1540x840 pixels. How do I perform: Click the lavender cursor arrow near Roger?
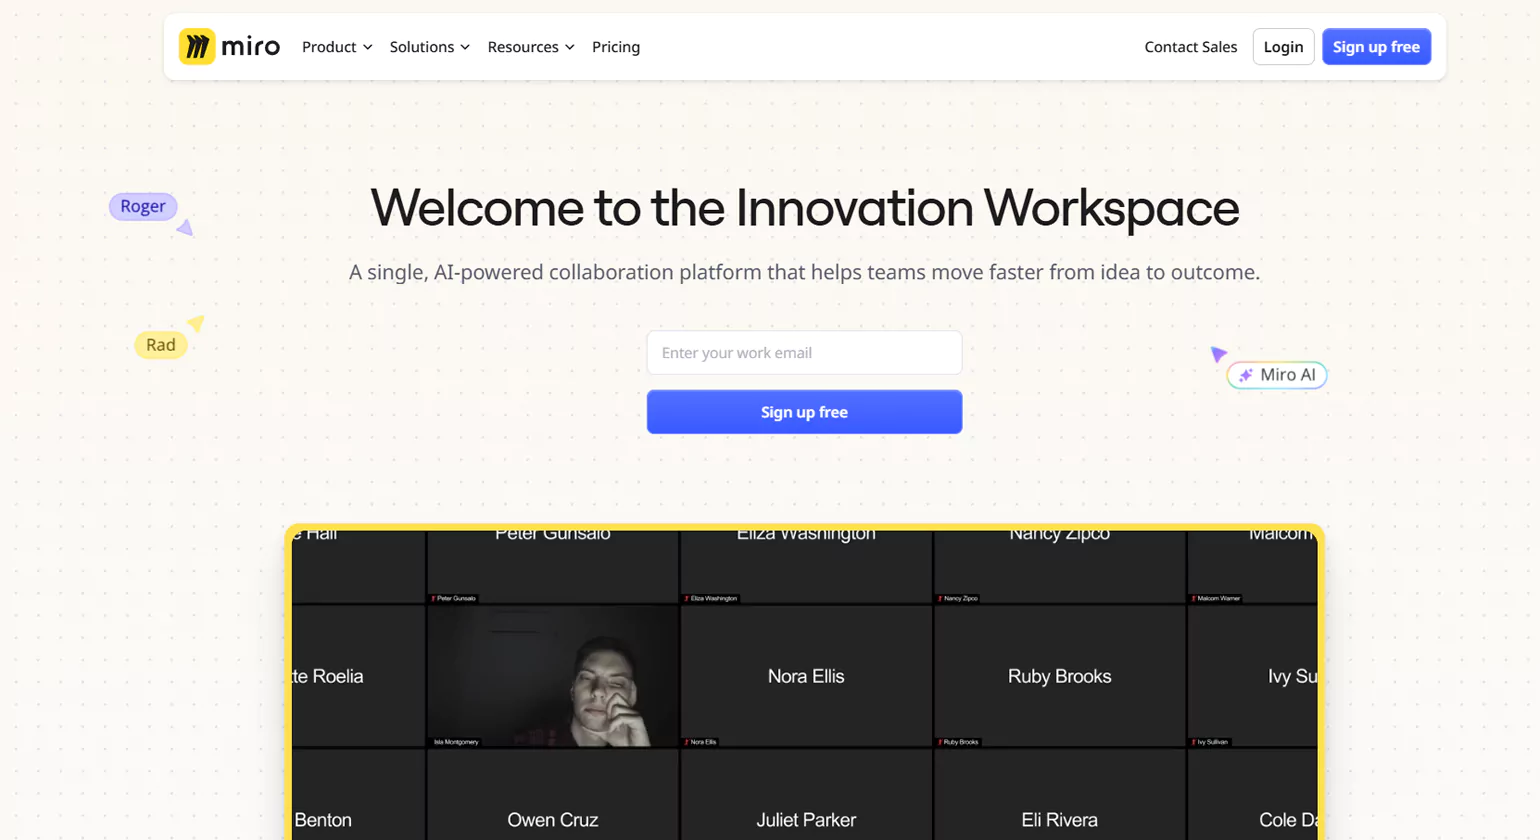coord(185,229)
